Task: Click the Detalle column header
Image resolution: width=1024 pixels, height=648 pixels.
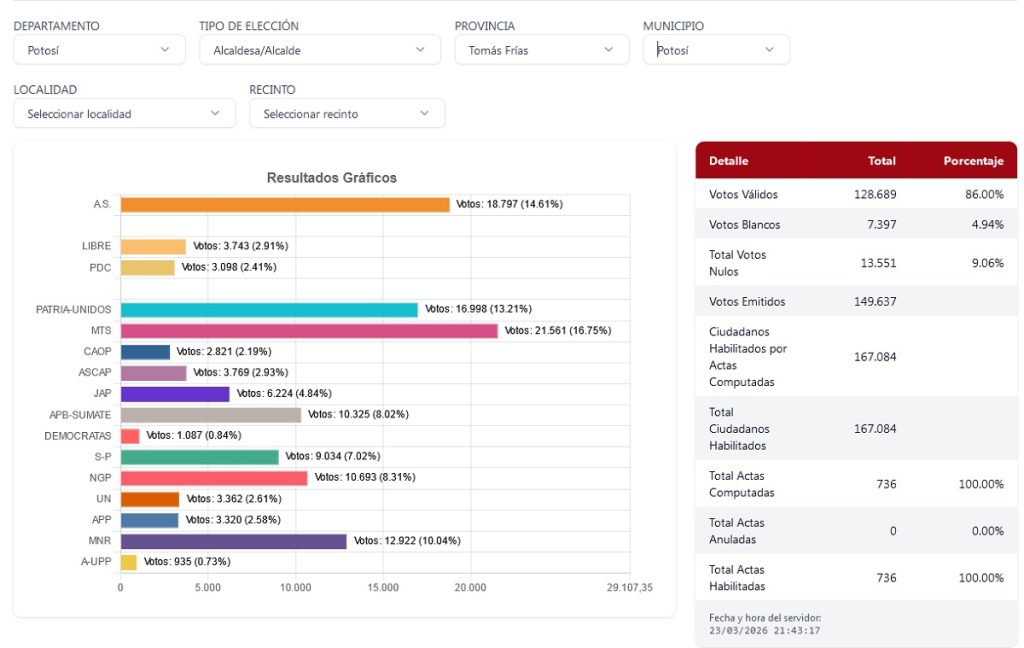Action: tap(728, 161)
